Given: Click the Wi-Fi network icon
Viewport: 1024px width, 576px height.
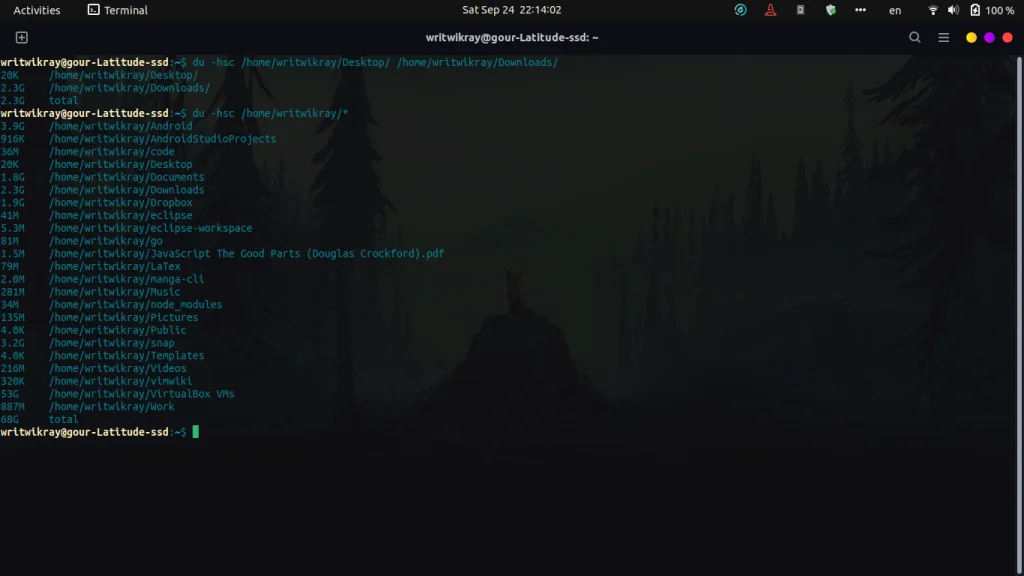Looking at the screenshot, I should coord(933,10).
